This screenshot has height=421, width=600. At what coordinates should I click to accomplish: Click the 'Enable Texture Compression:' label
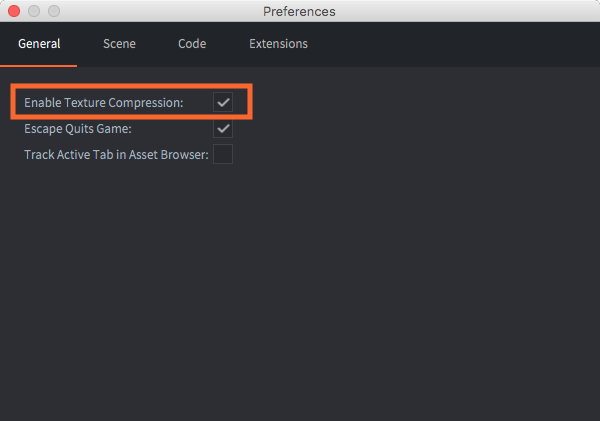tap(104, 102)
